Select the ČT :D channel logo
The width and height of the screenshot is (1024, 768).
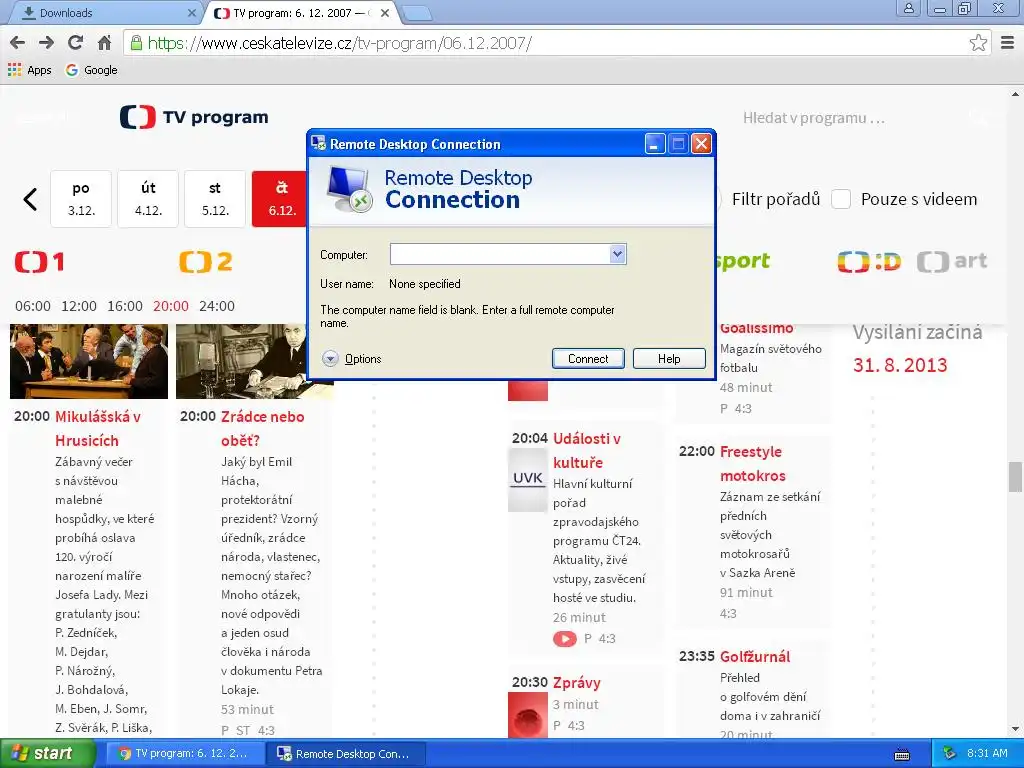click(869, 262)
